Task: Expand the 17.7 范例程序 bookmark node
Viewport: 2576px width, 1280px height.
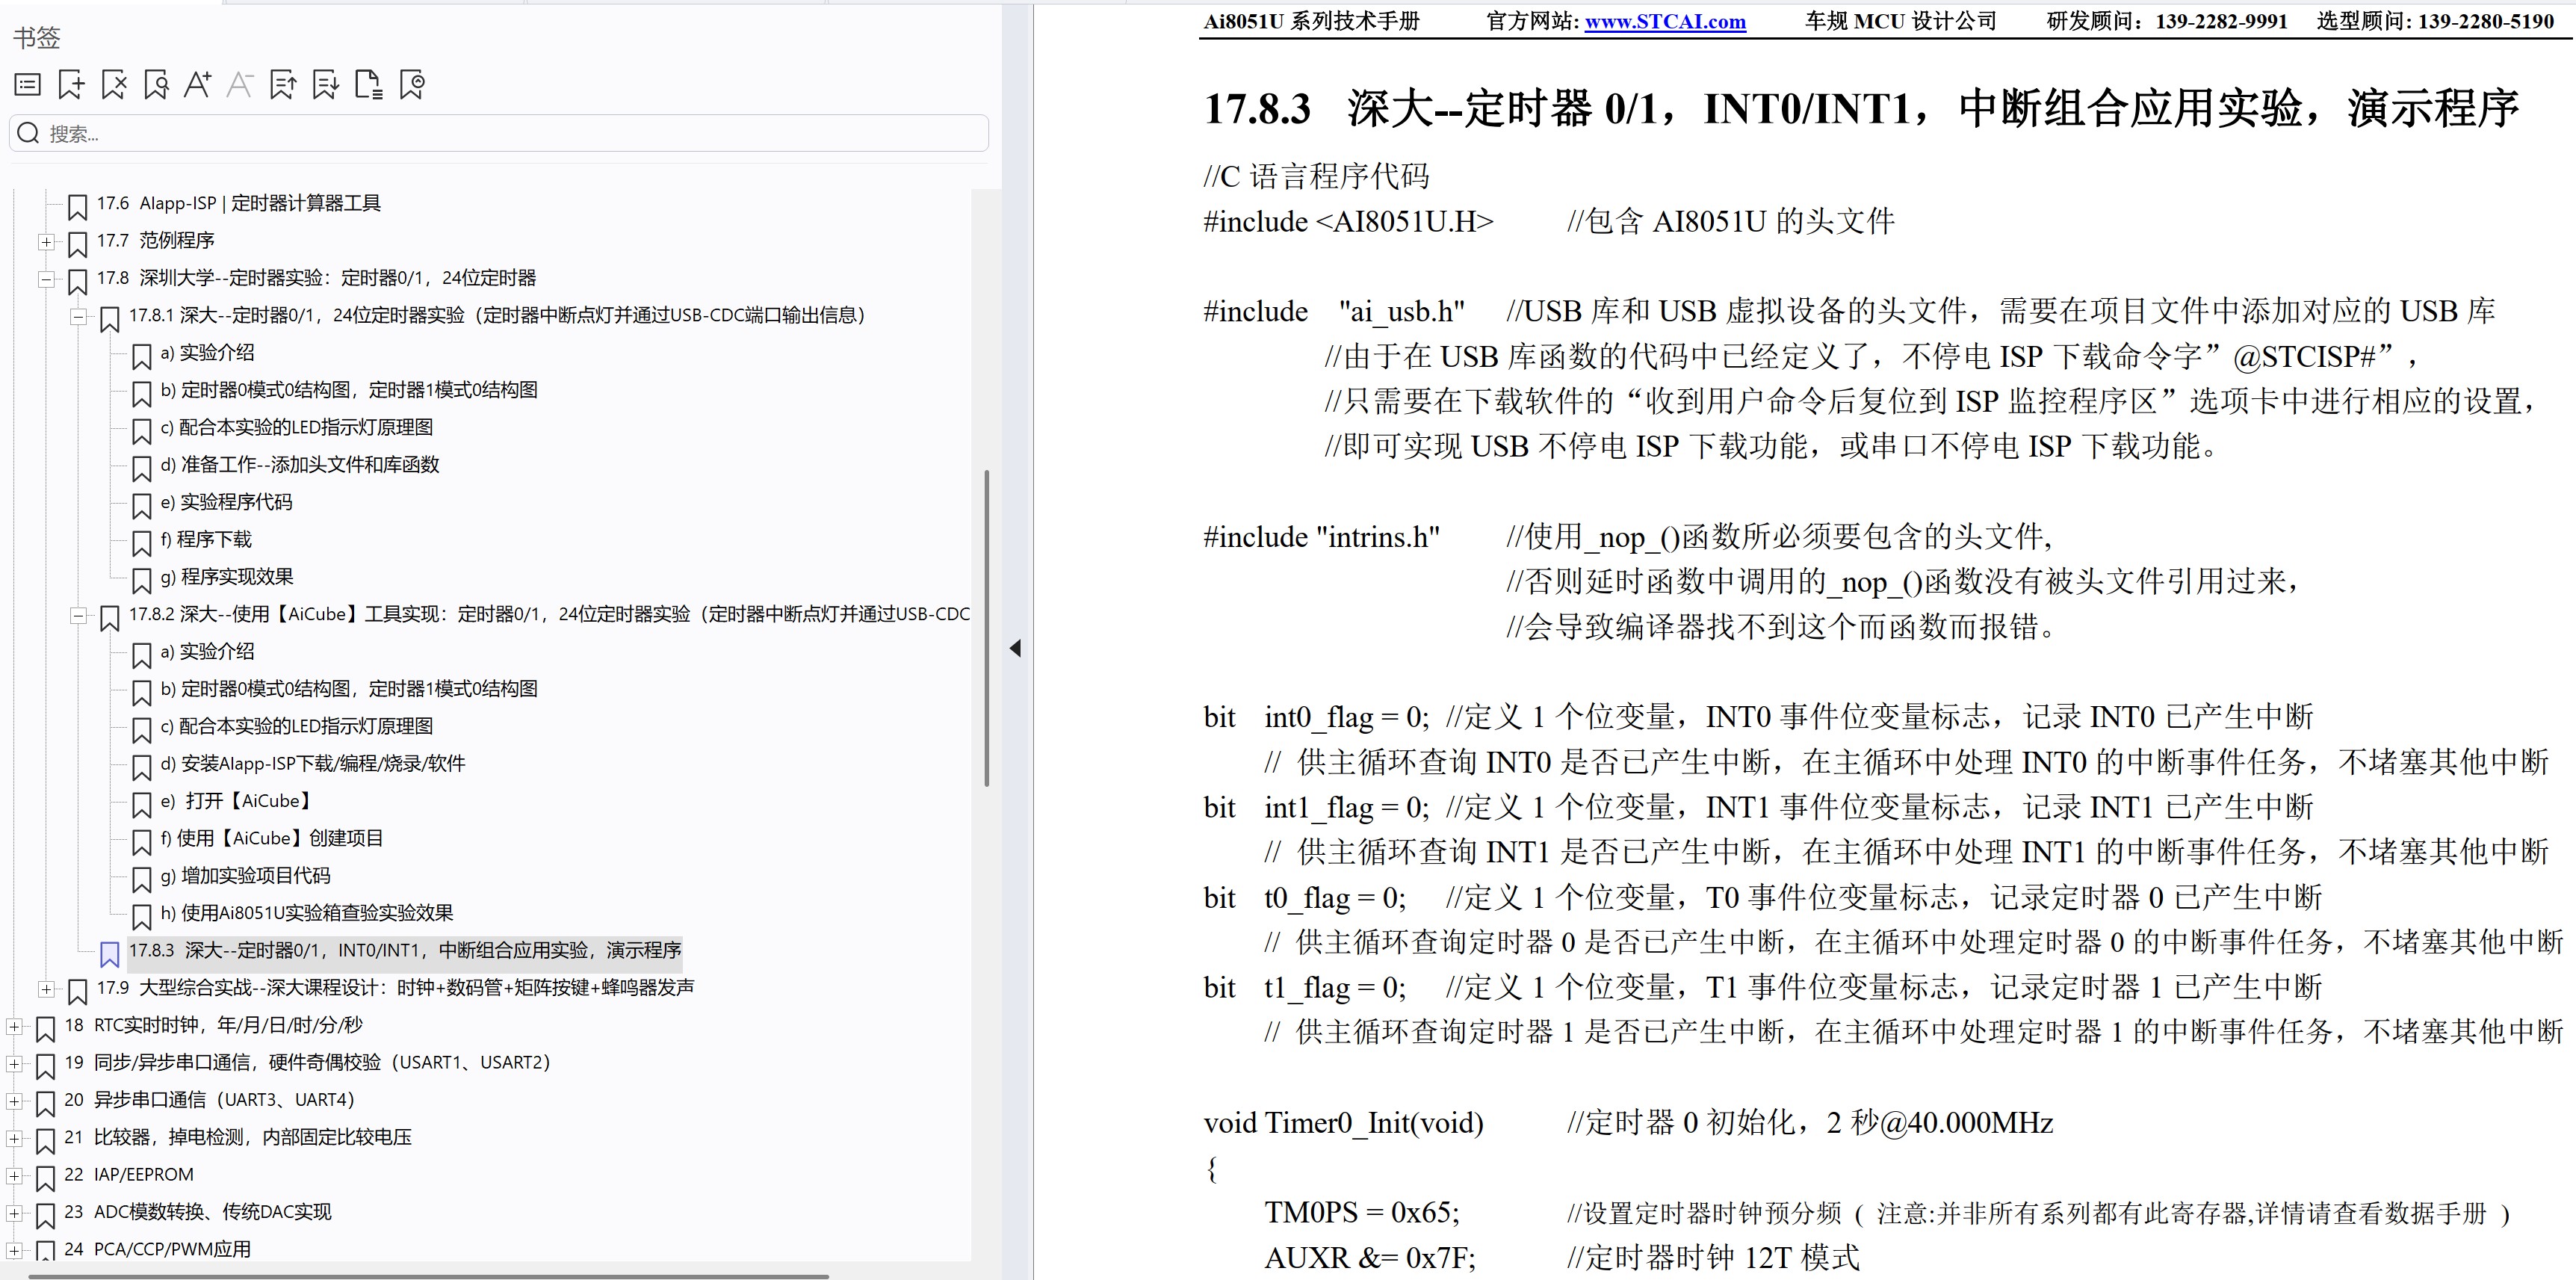Action: [46, 241]
